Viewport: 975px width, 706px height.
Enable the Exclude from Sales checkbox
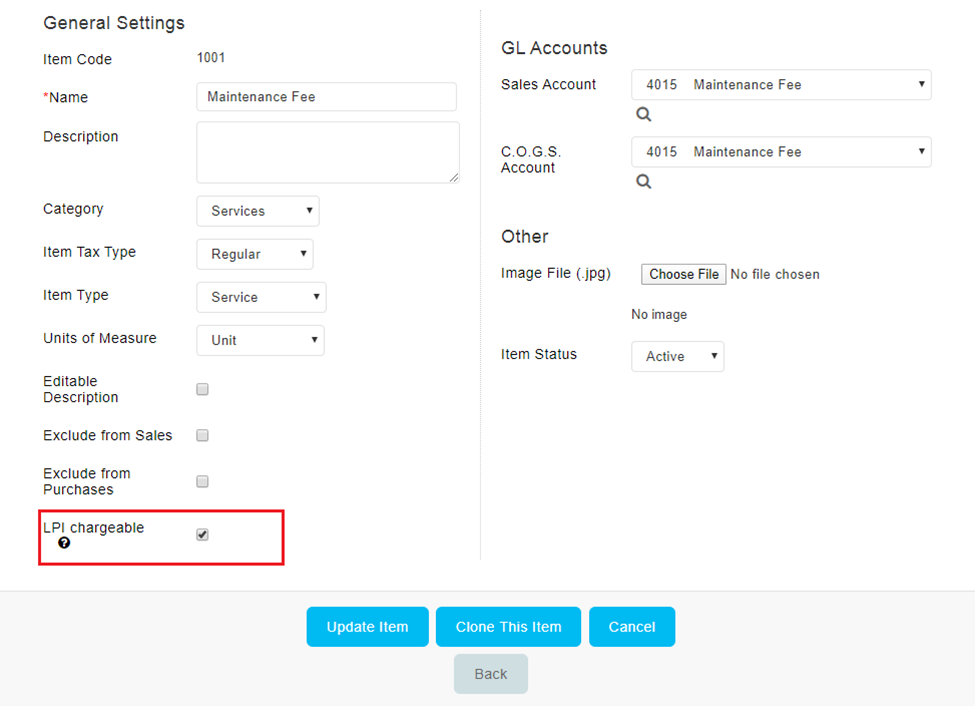pos(202,435)
